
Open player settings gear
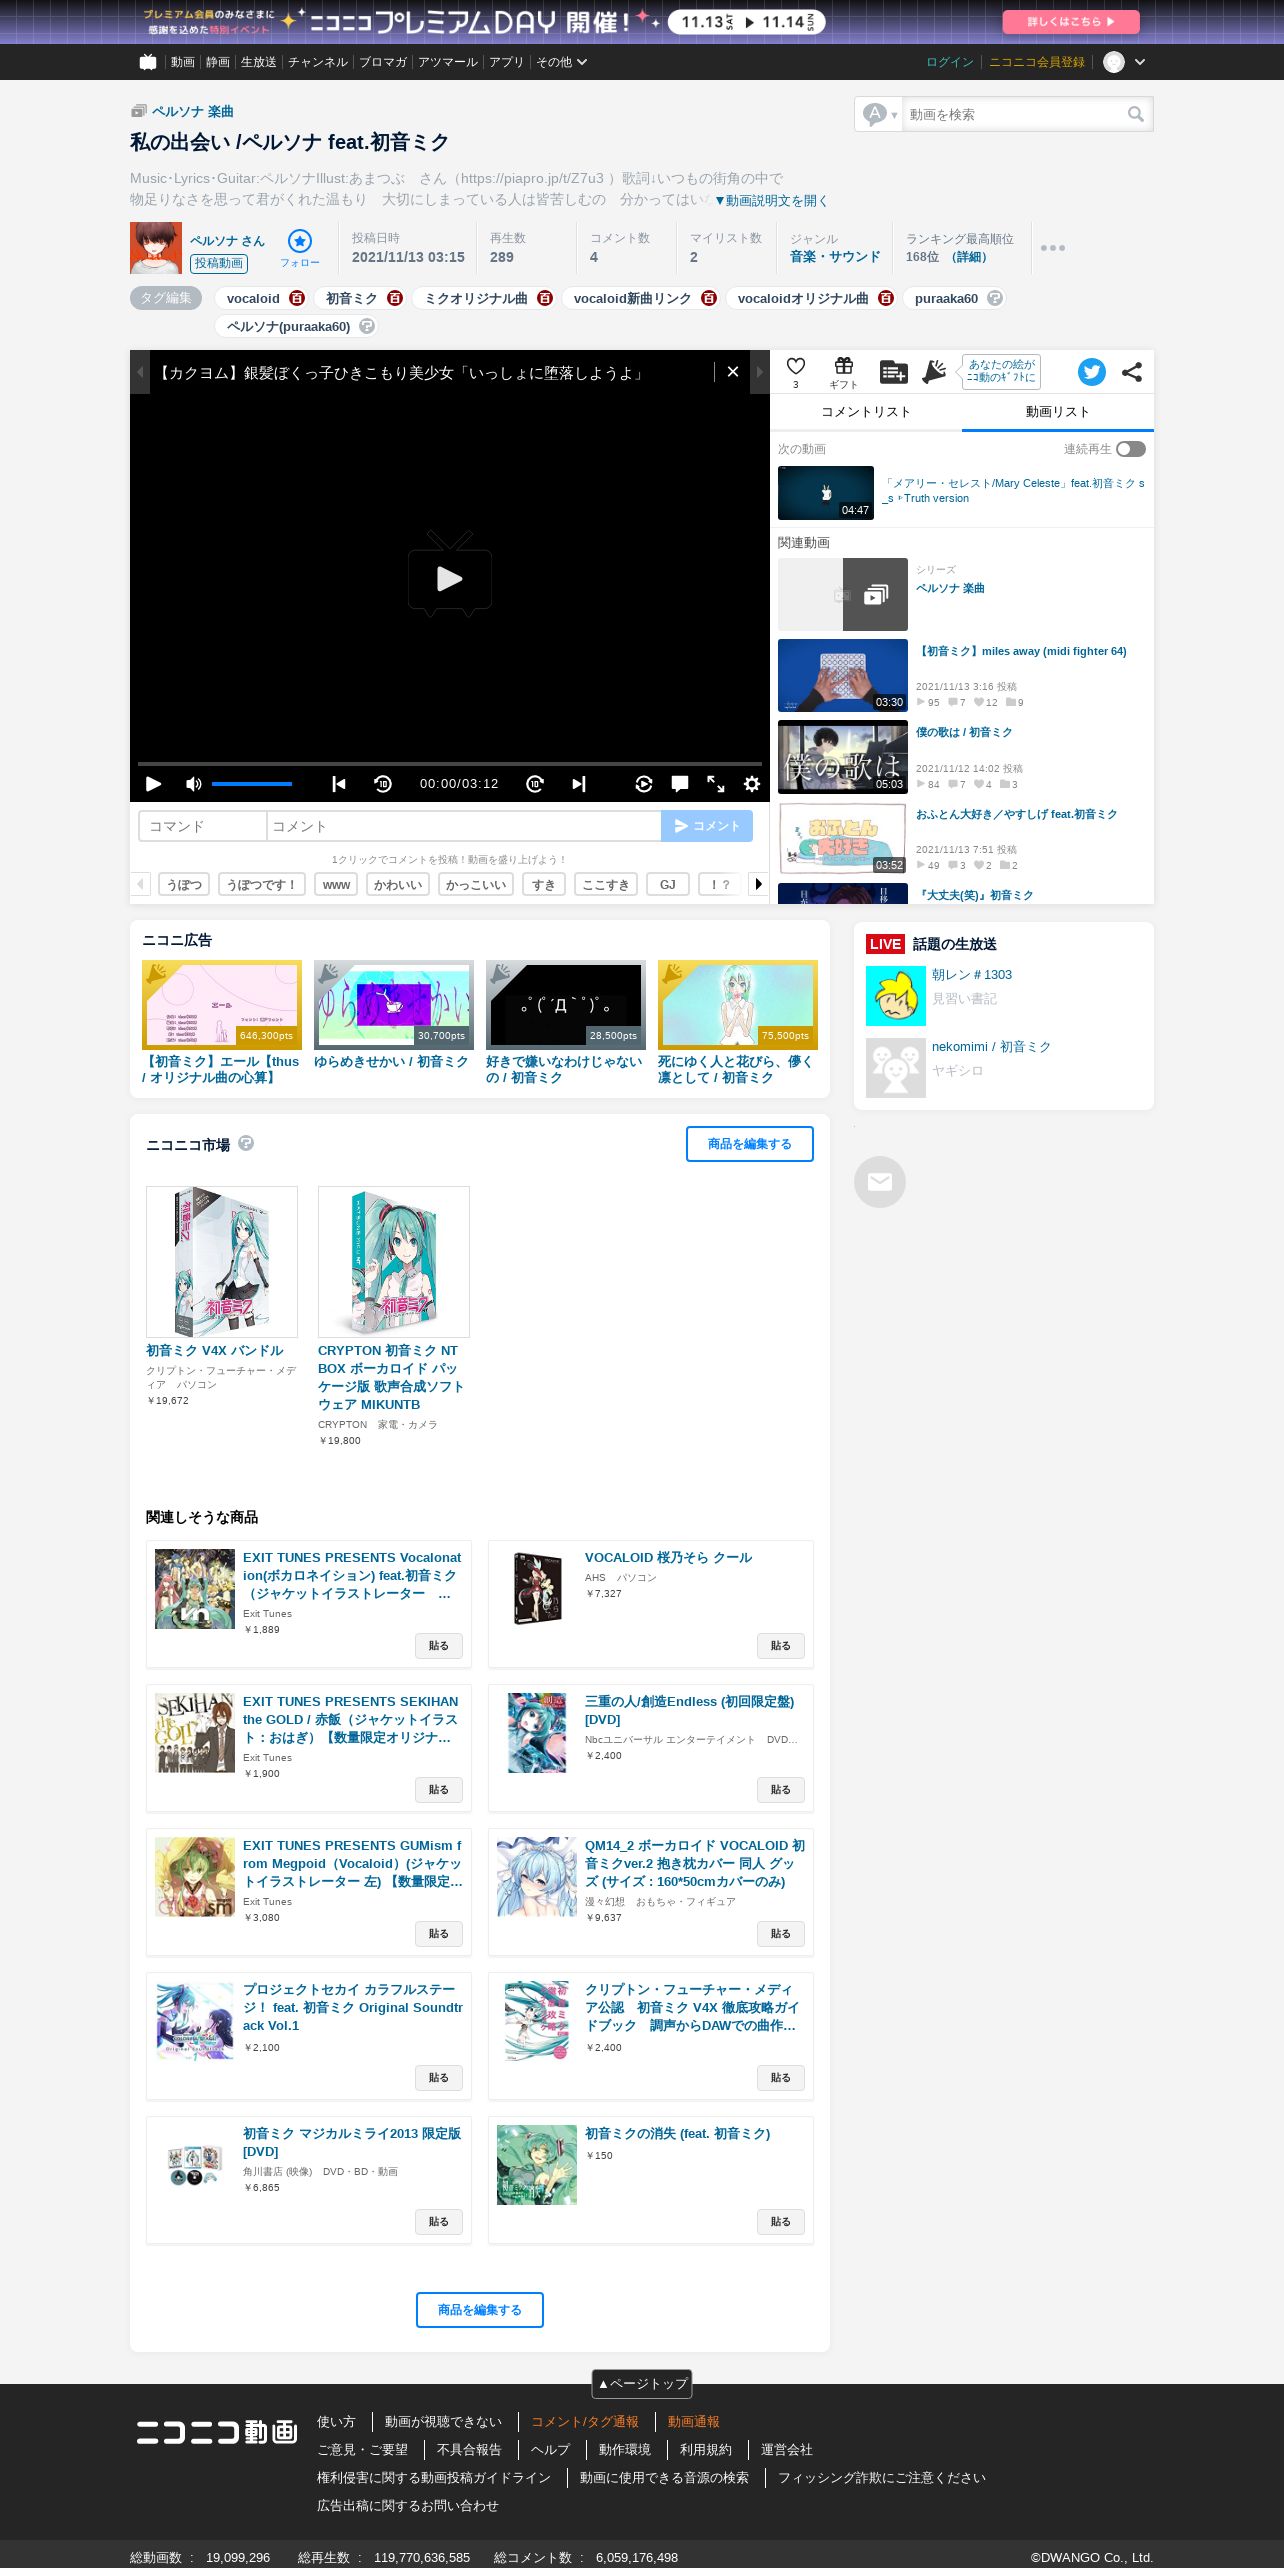[752, 784]
